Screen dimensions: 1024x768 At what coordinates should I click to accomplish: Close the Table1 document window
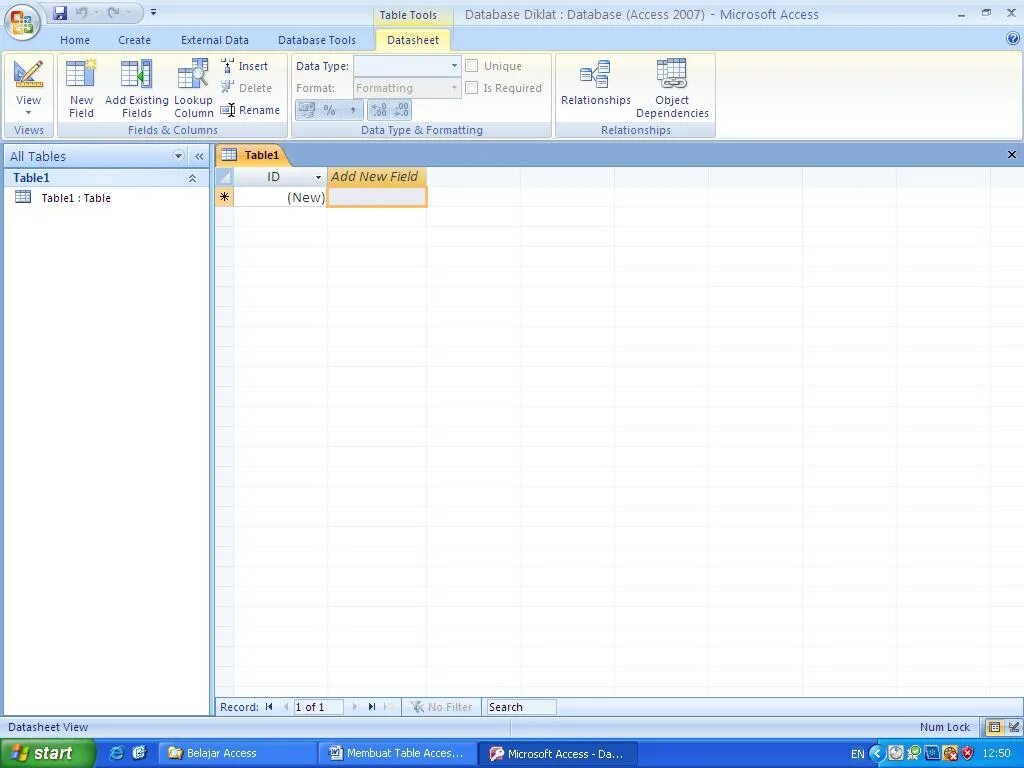coord(1012,155)
